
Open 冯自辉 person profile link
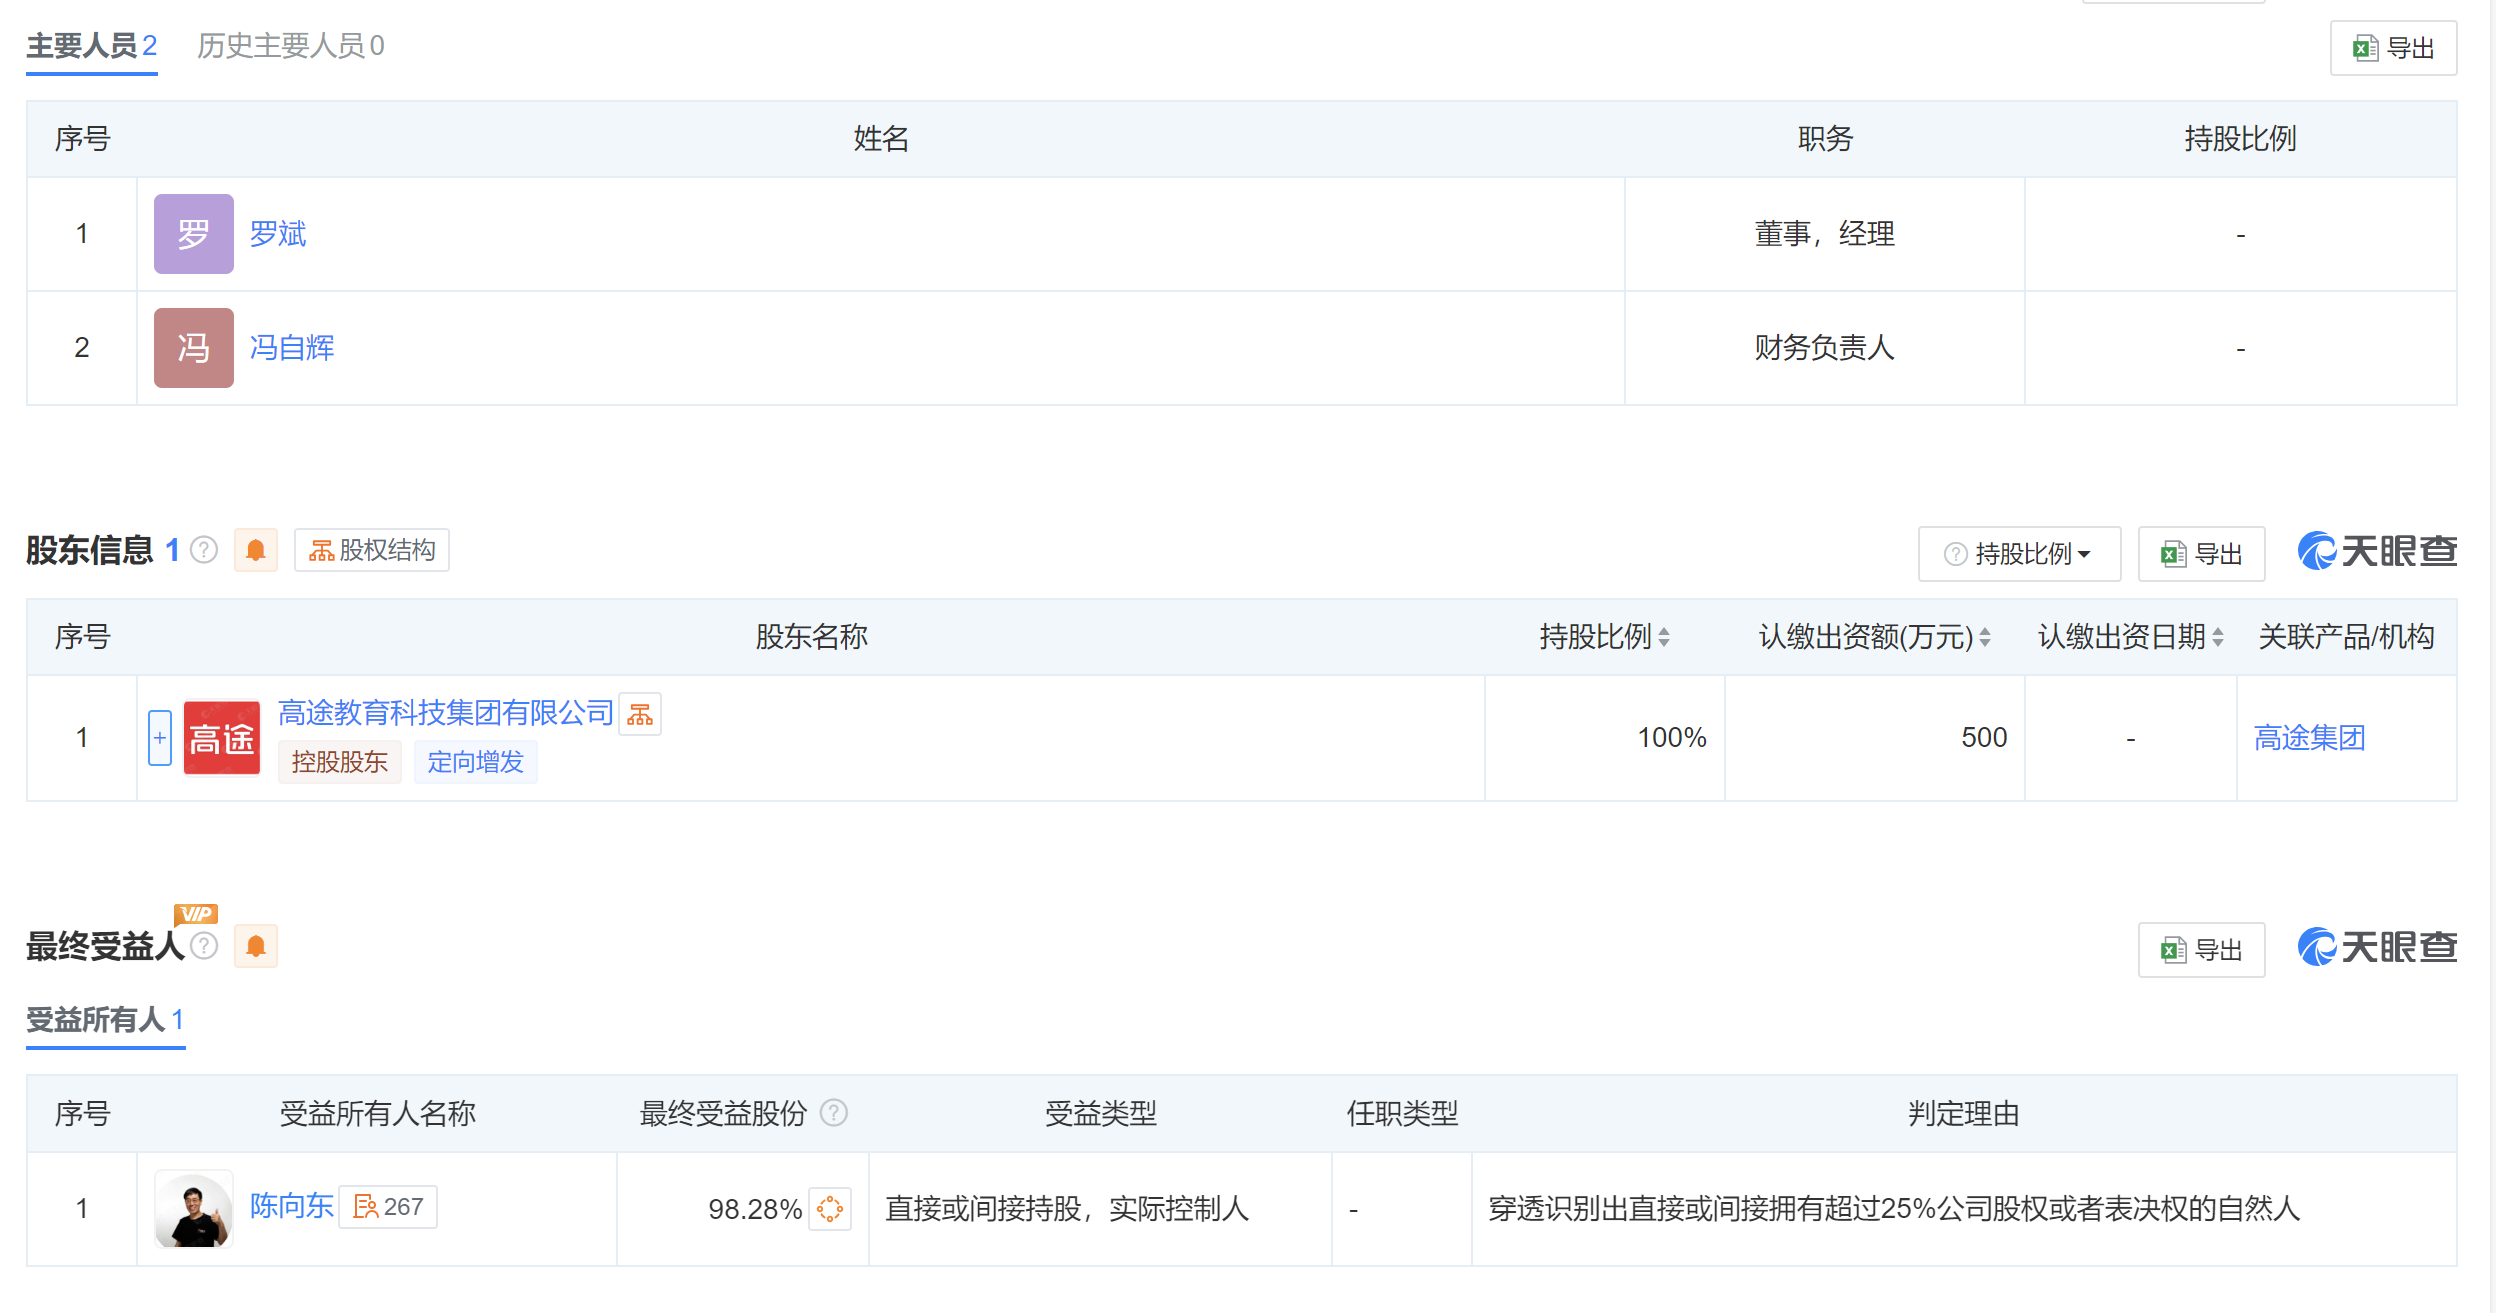click(x=292, y=348)
